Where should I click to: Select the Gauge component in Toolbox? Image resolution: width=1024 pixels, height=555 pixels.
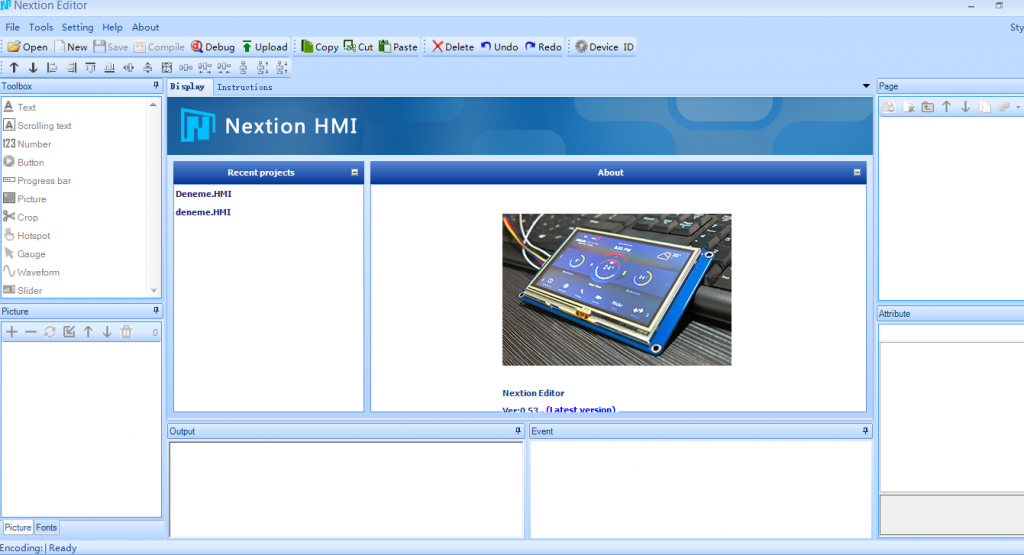30,254
